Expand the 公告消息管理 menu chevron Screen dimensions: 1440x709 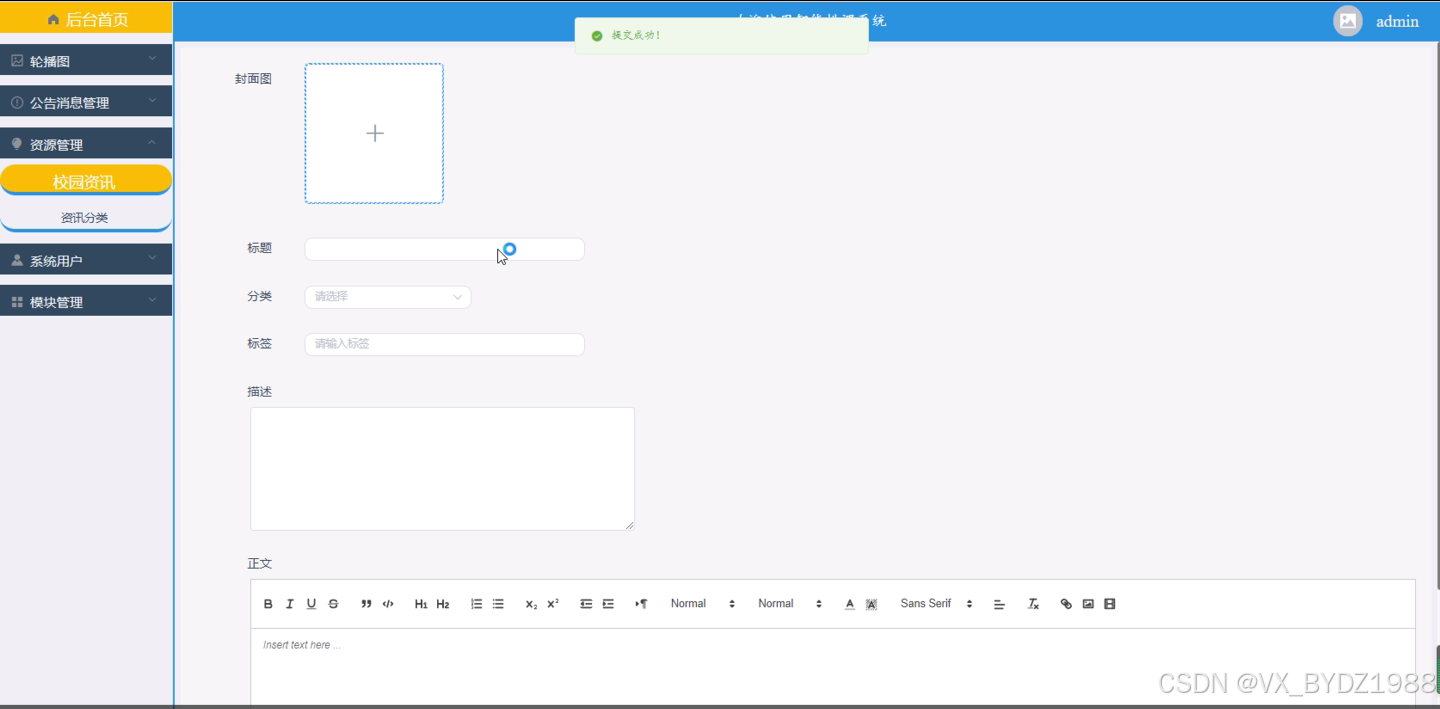coord(153,101)
